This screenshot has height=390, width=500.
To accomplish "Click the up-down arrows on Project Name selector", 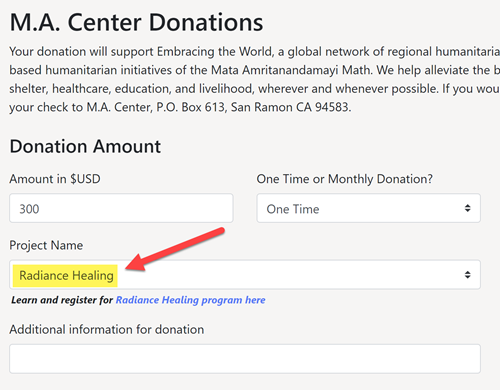I will 467,275.
